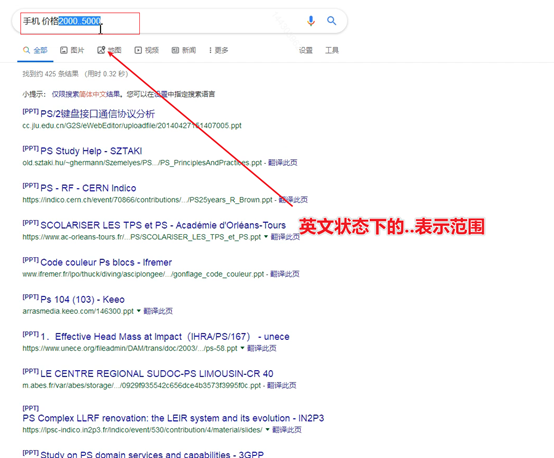This screenshot has height=458, width=554.
Task: Switch to the 地图 (Maps) tab
Action: click(109, 50)
